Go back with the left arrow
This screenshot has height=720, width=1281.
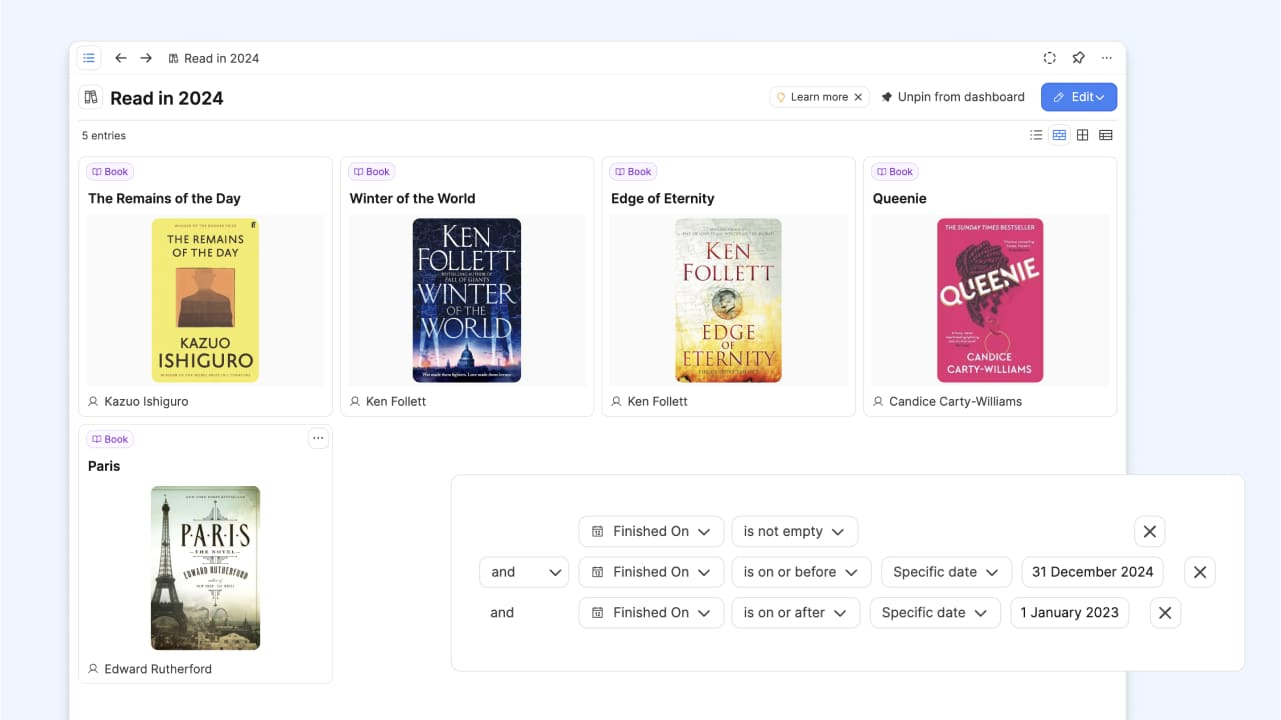pos(120,58)
